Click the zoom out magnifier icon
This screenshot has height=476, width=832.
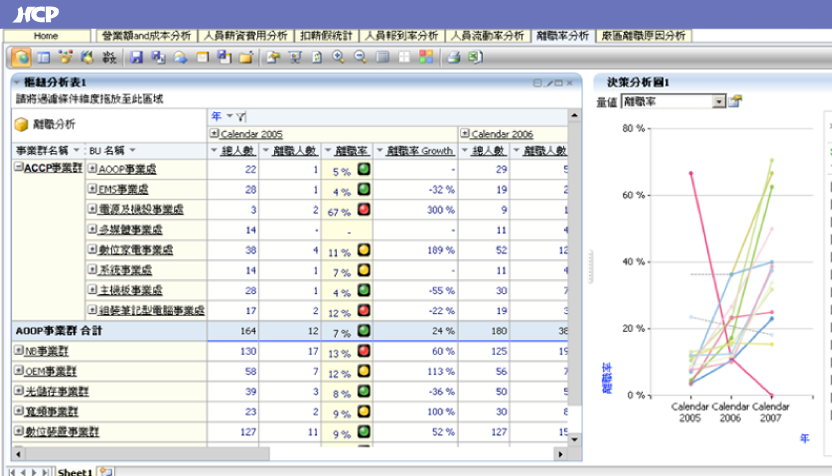[359, 57]
